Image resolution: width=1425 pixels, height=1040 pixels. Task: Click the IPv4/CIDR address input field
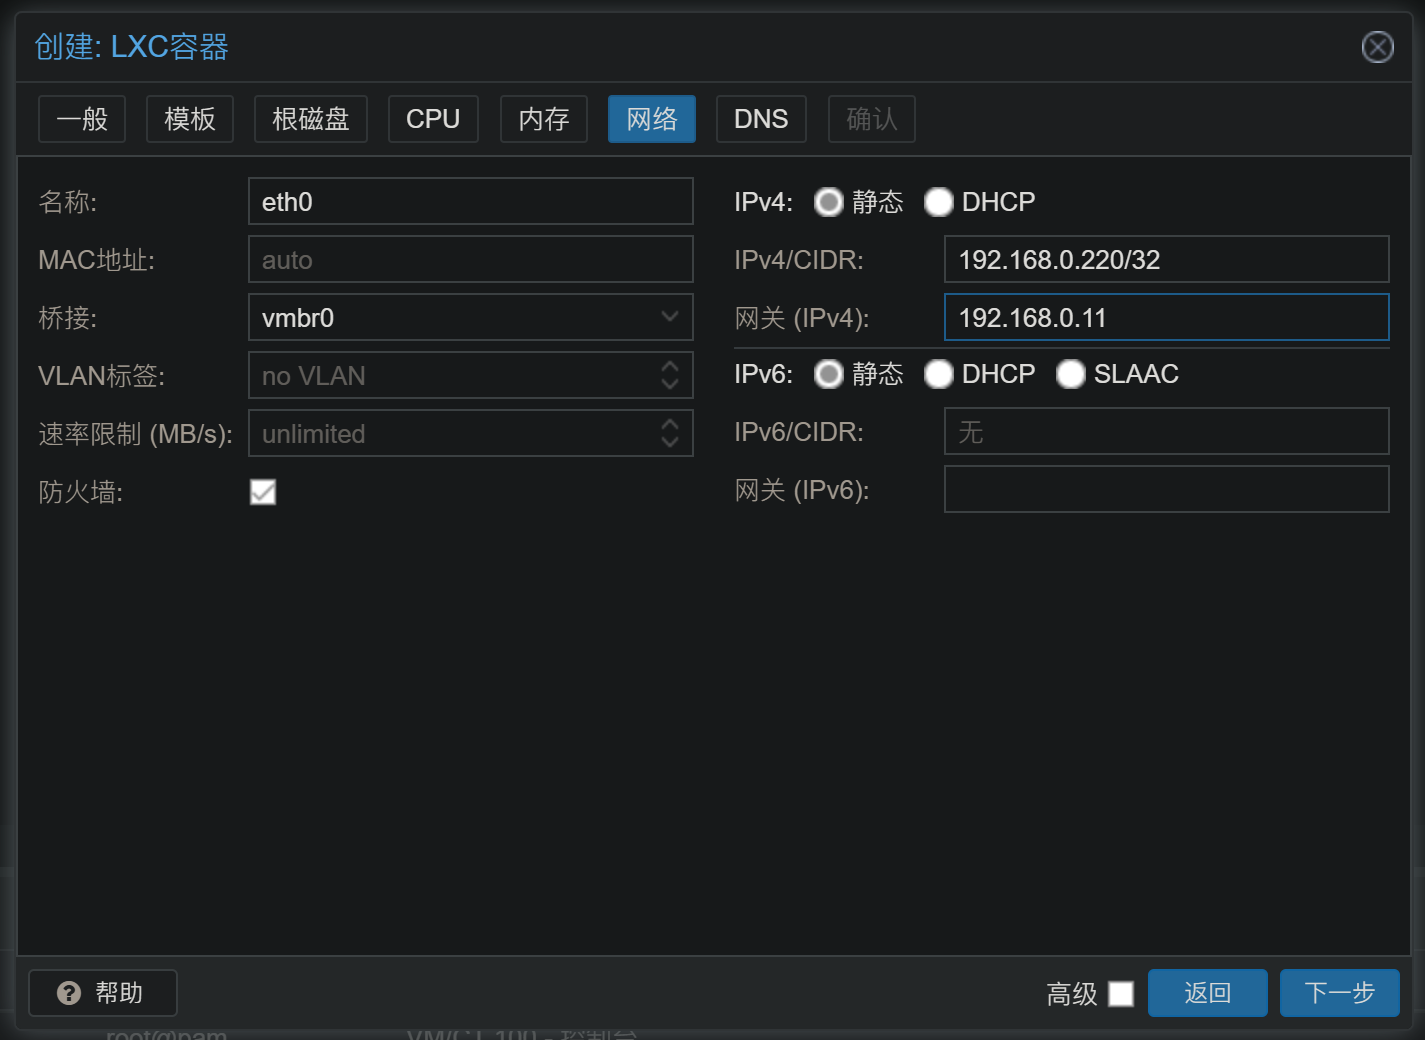tap(1166, 260)
